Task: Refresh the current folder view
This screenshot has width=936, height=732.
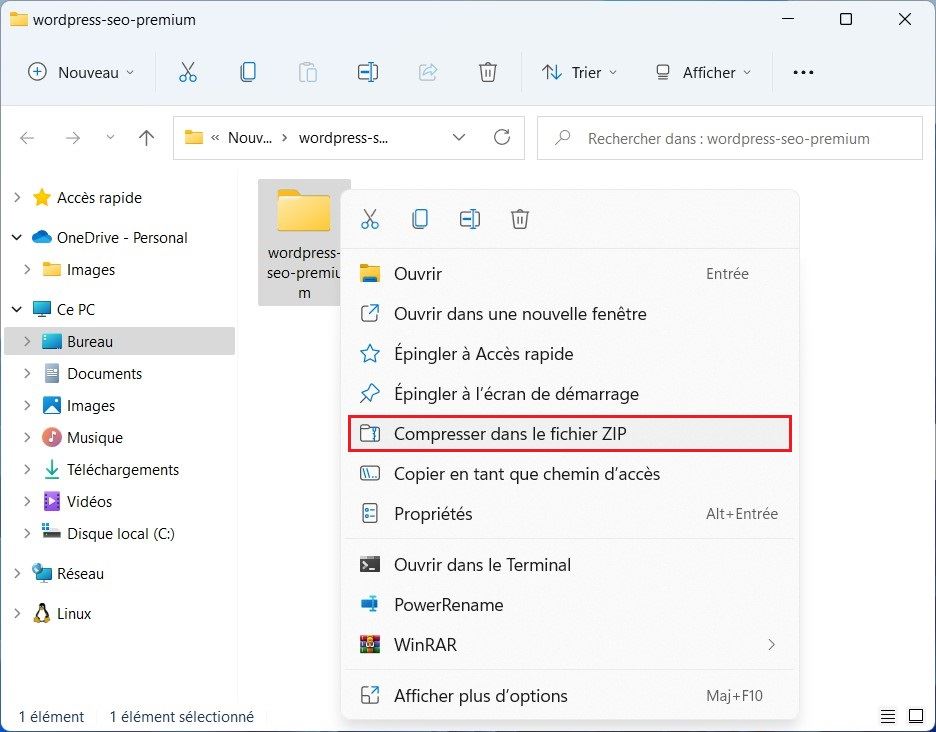Action: click(502, 138)
